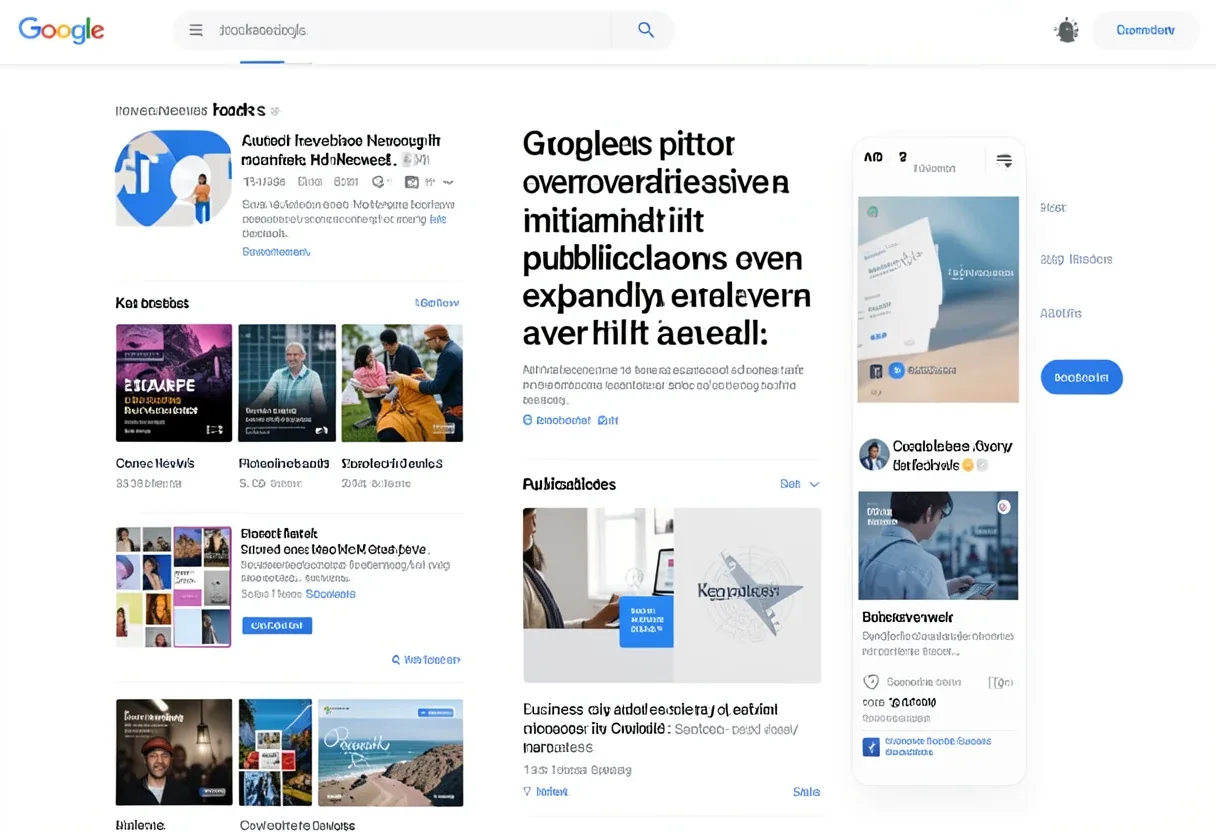1216x832 pixels.
Task: Click the author avatar in the phone panel
Action: click(874, 455)
